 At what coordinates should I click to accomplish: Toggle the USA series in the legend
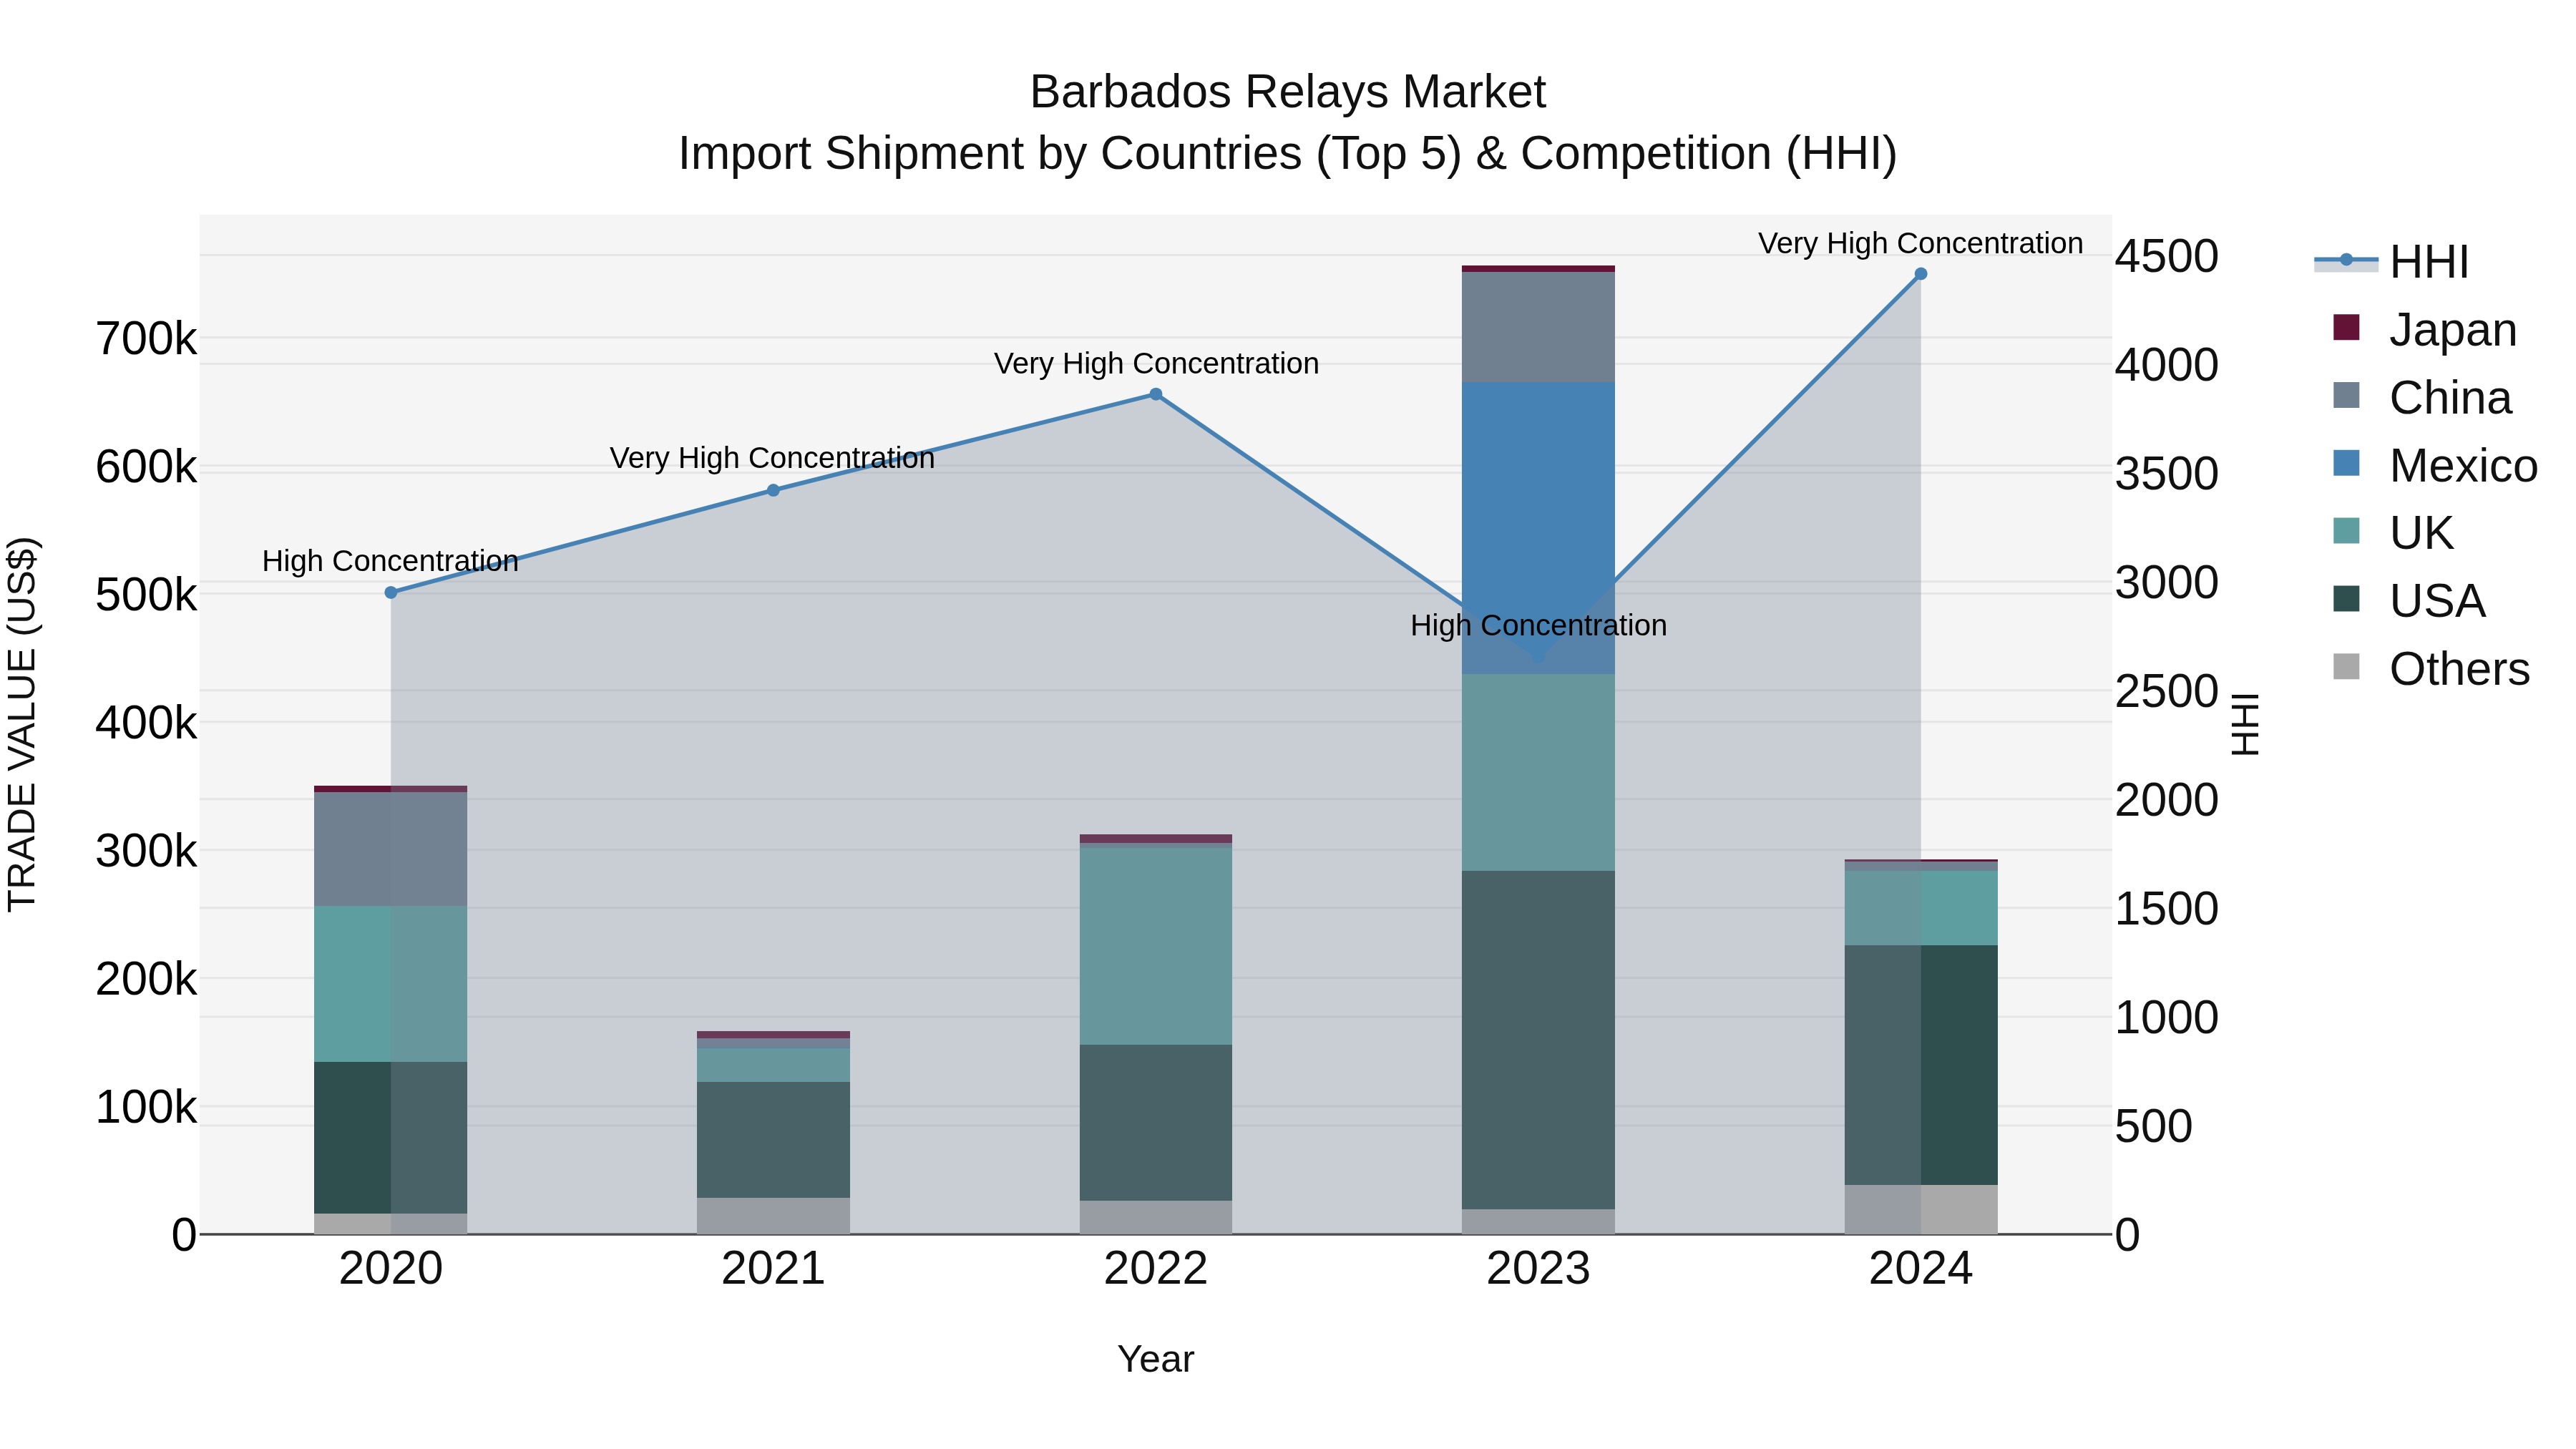(2409, 601)
